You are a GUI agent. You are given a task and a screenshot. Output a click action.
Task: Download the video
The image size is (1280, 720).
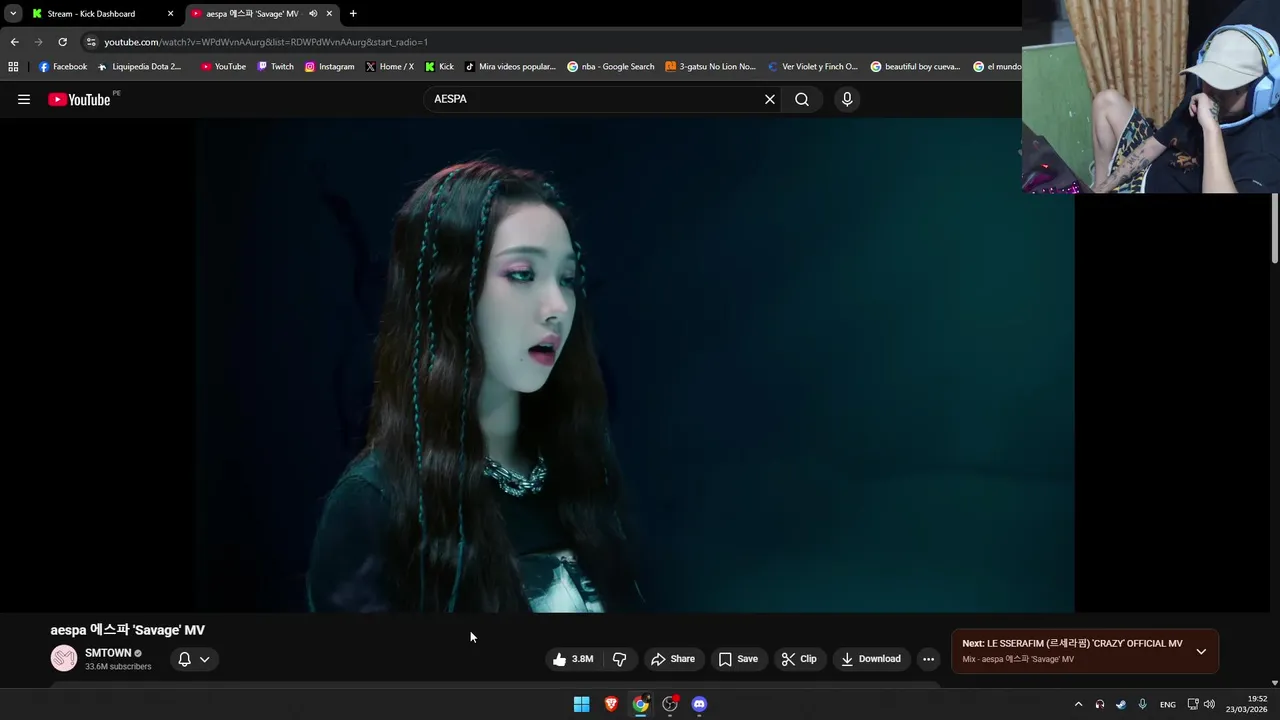click(x=871, y=659)
